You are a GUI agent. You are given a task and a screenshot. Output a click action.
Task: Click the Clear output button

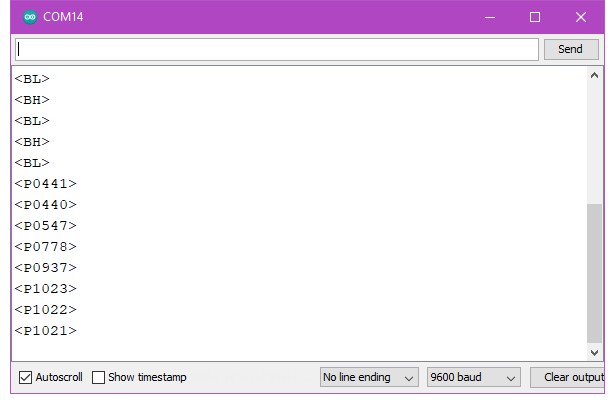571,377
